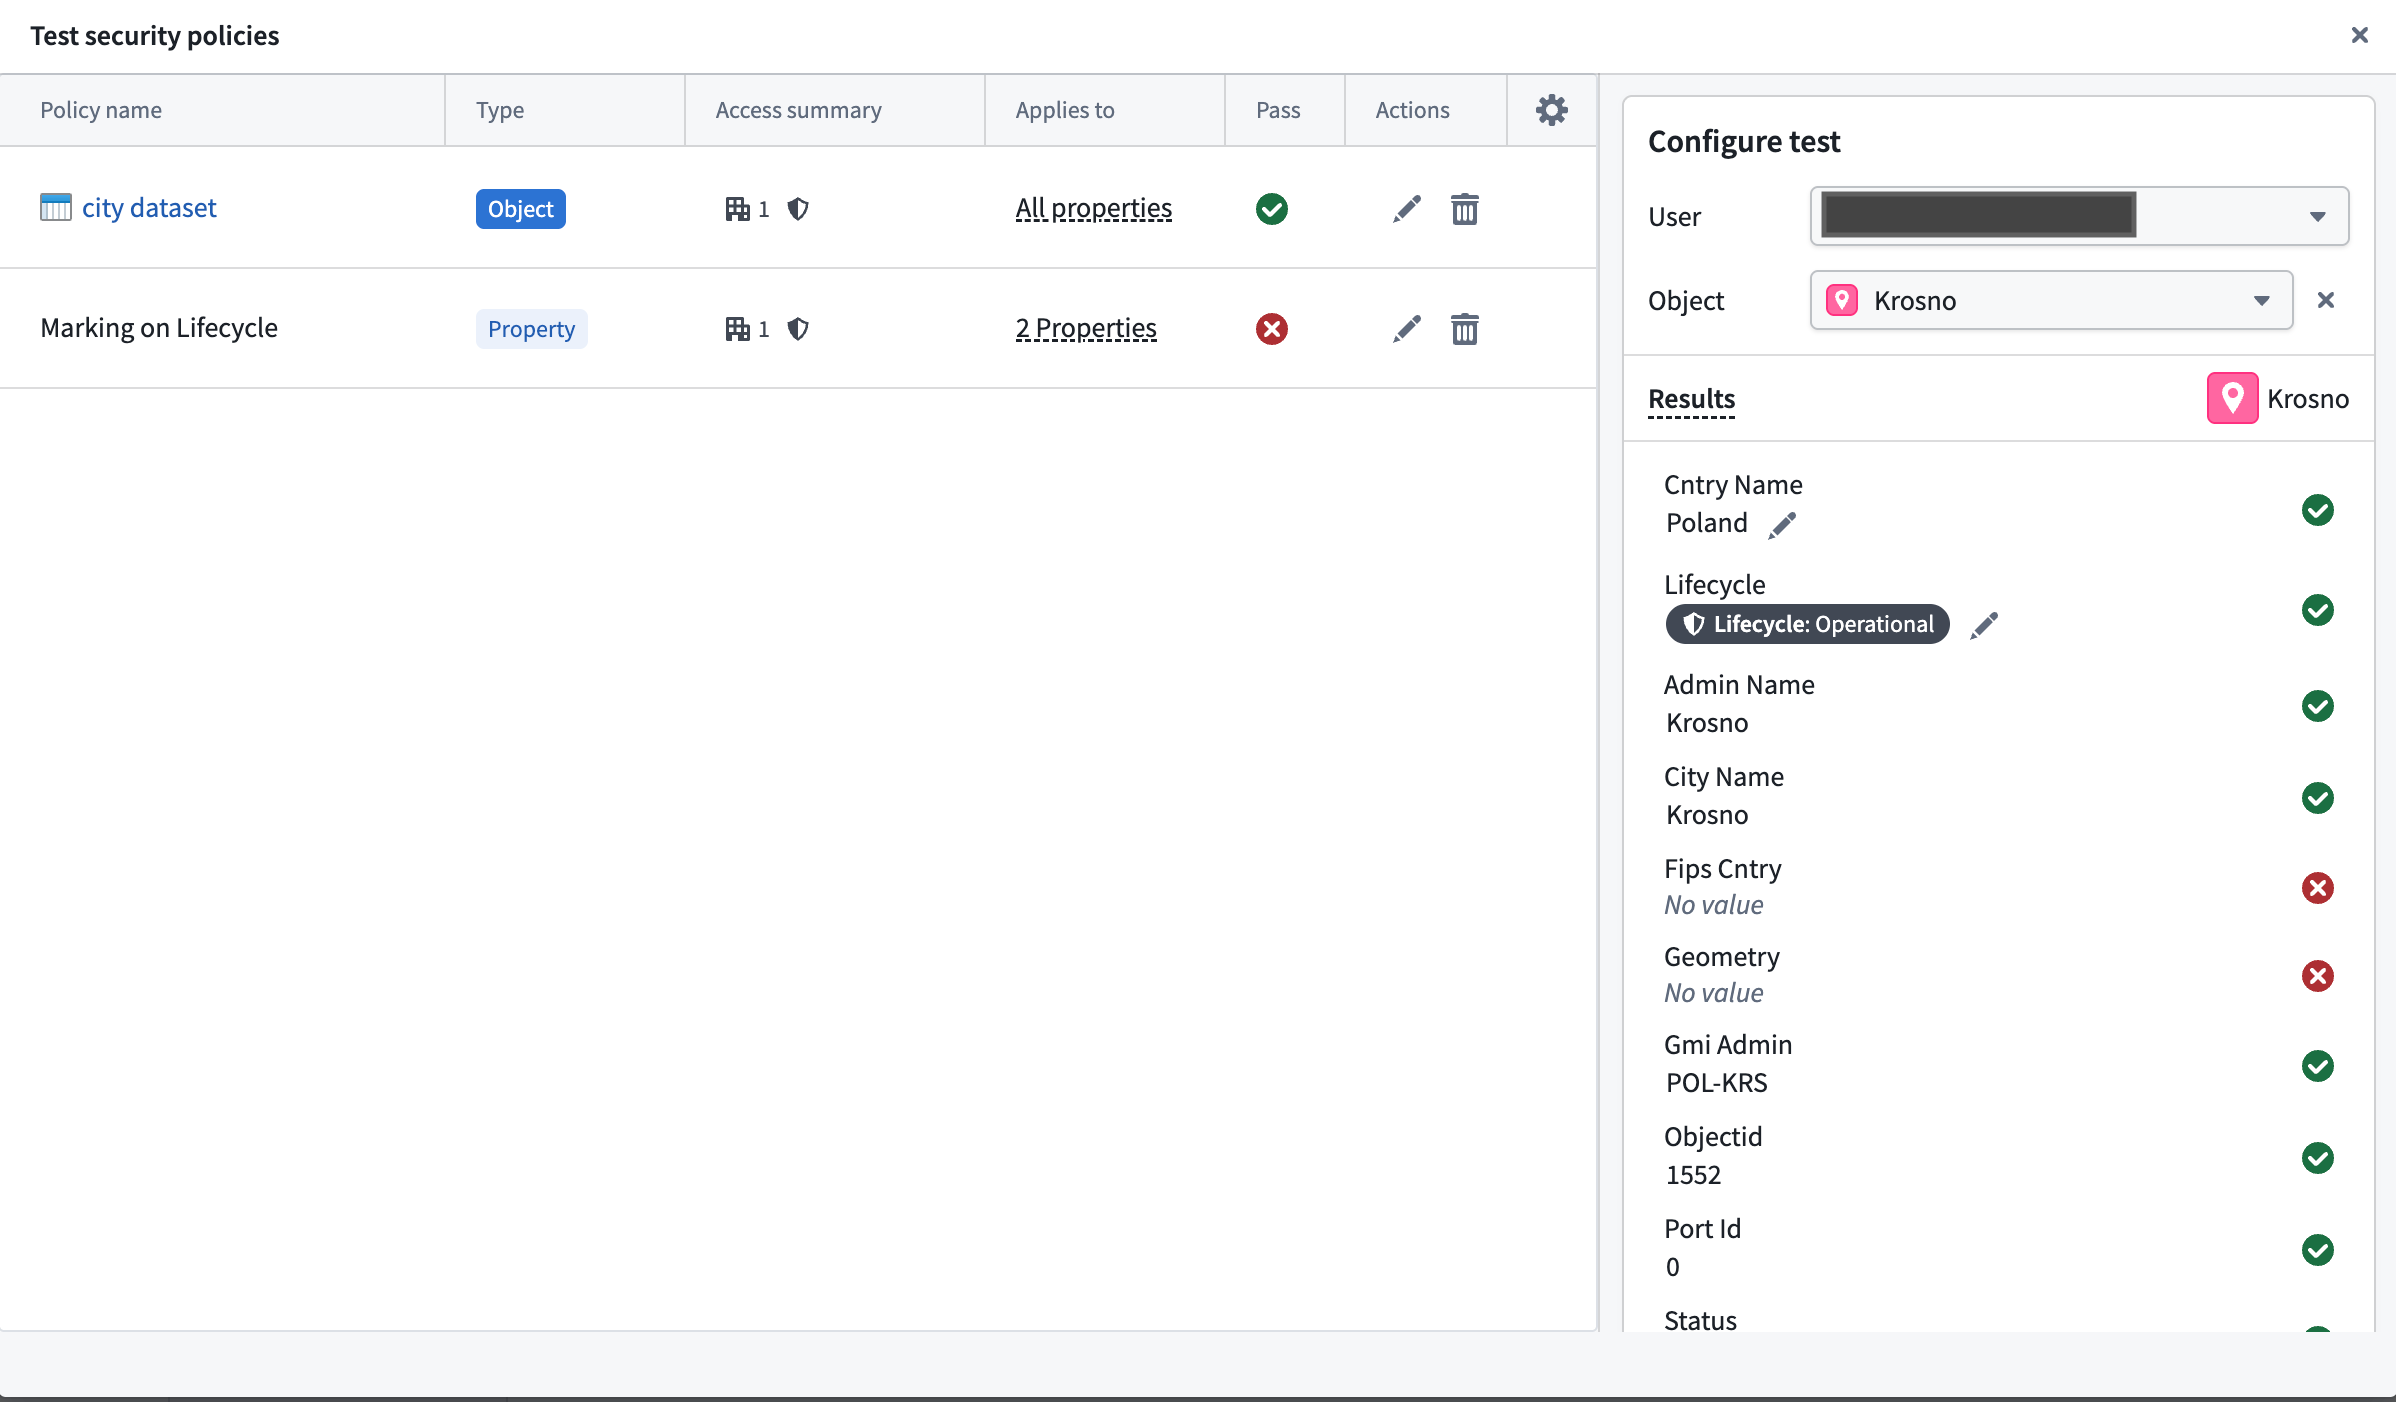Click organization icon in Marking on Lifecycle row
The image size is (2396, 1402).
coord(737,329)
